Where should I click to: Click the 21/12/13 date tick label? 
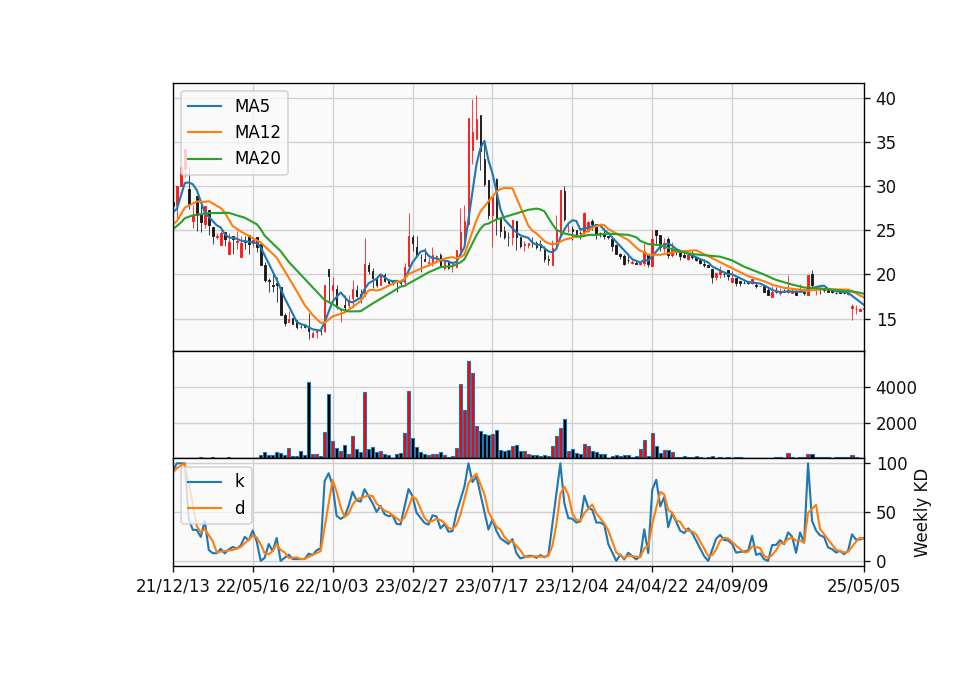point(173,586)
